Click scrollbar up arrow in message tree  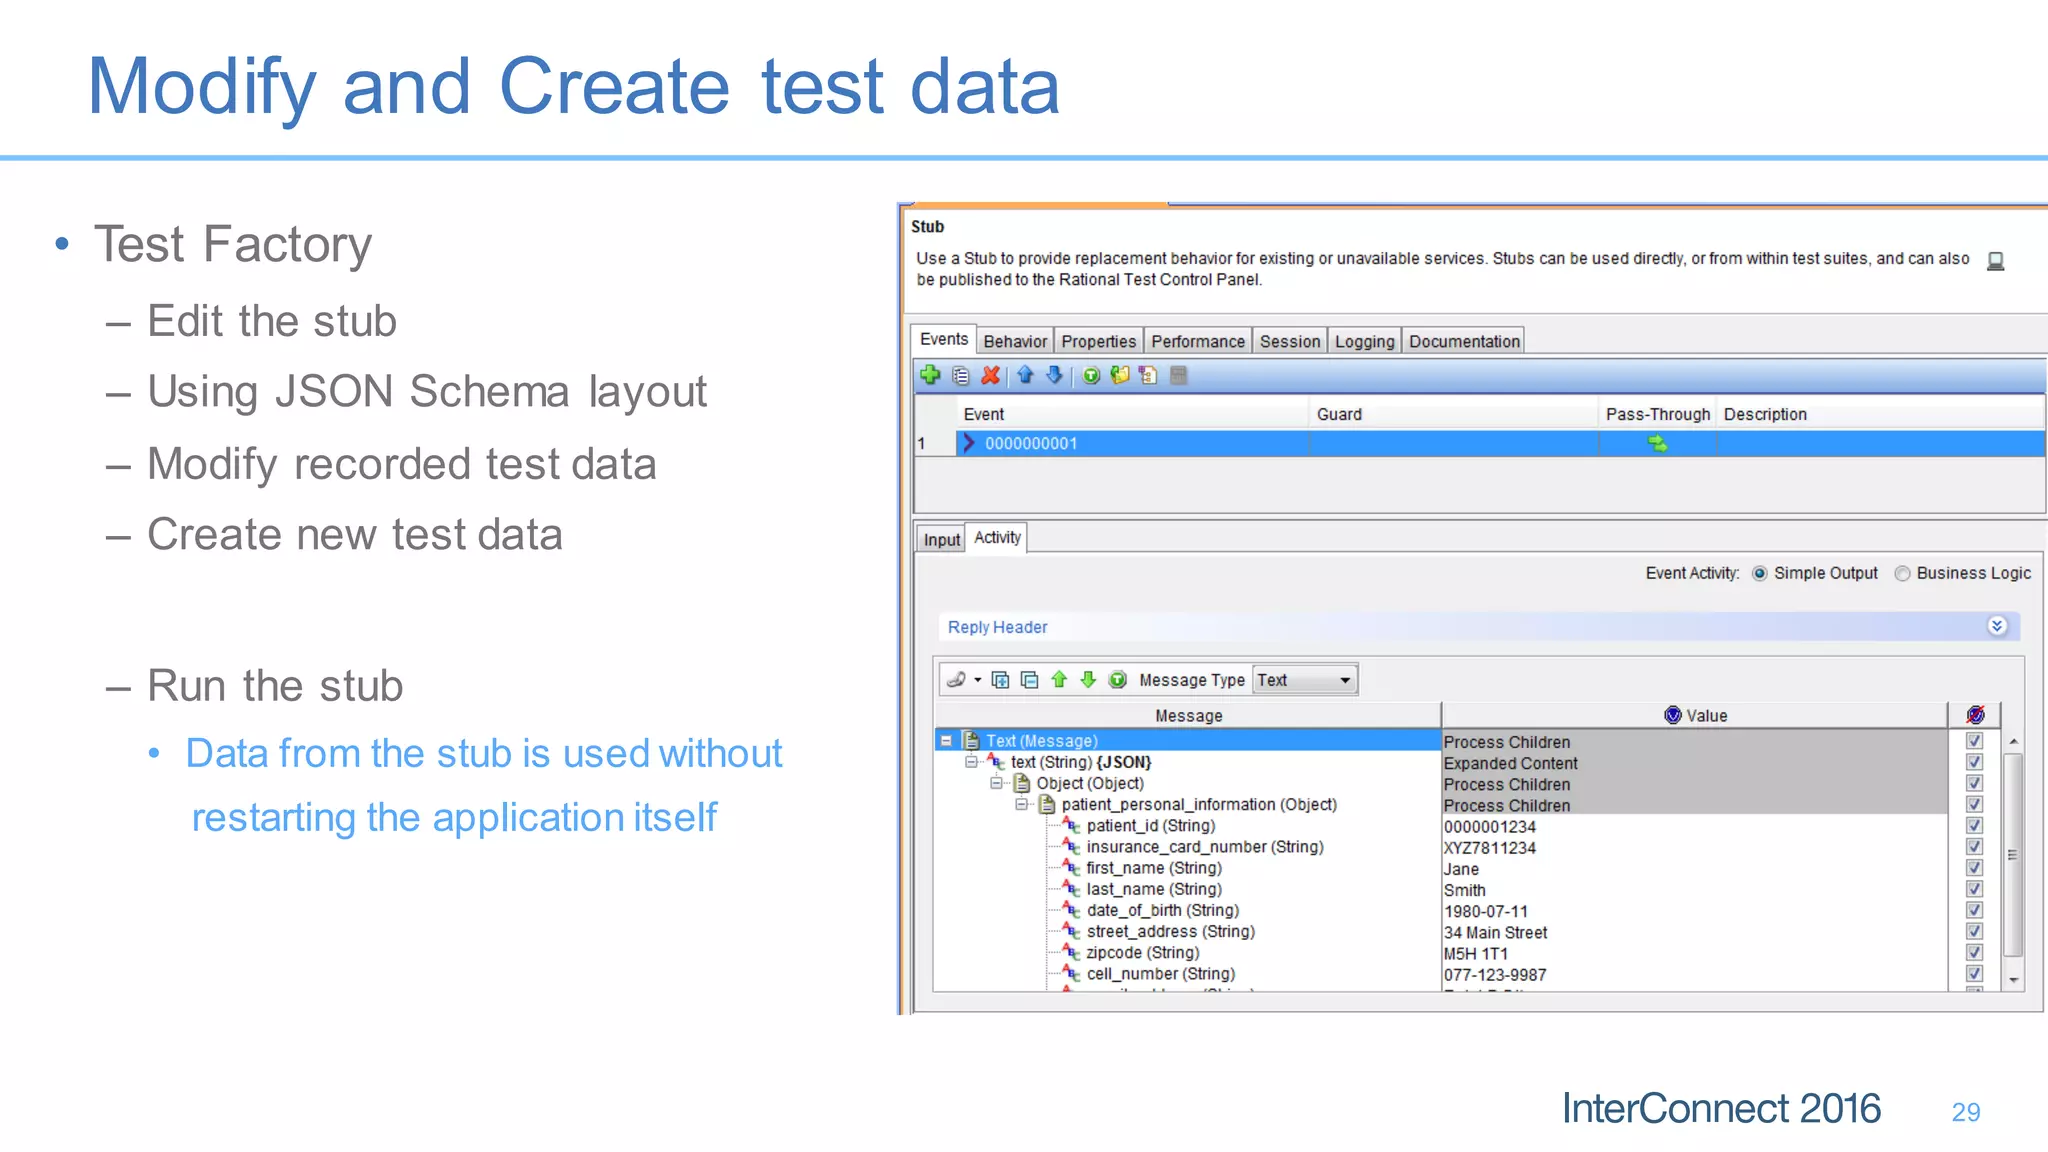coord(2013,741)
